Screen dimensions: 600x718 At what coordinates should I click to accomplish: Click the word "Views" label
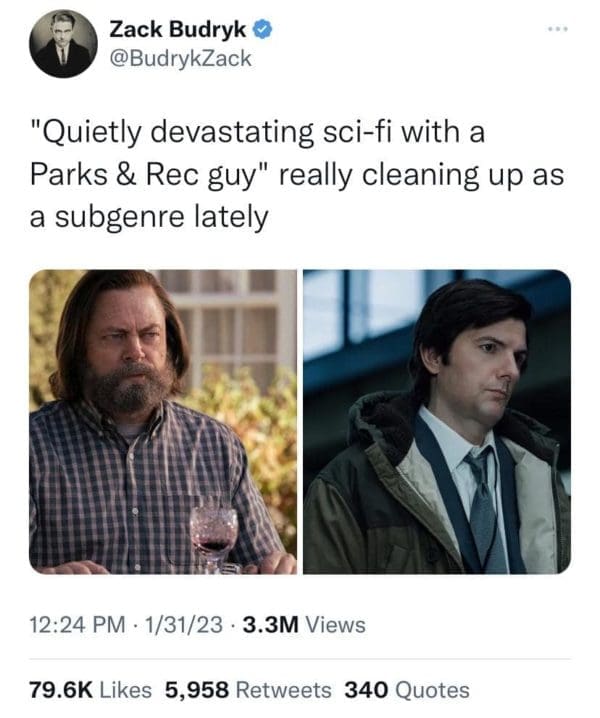(x=333, y=626)
